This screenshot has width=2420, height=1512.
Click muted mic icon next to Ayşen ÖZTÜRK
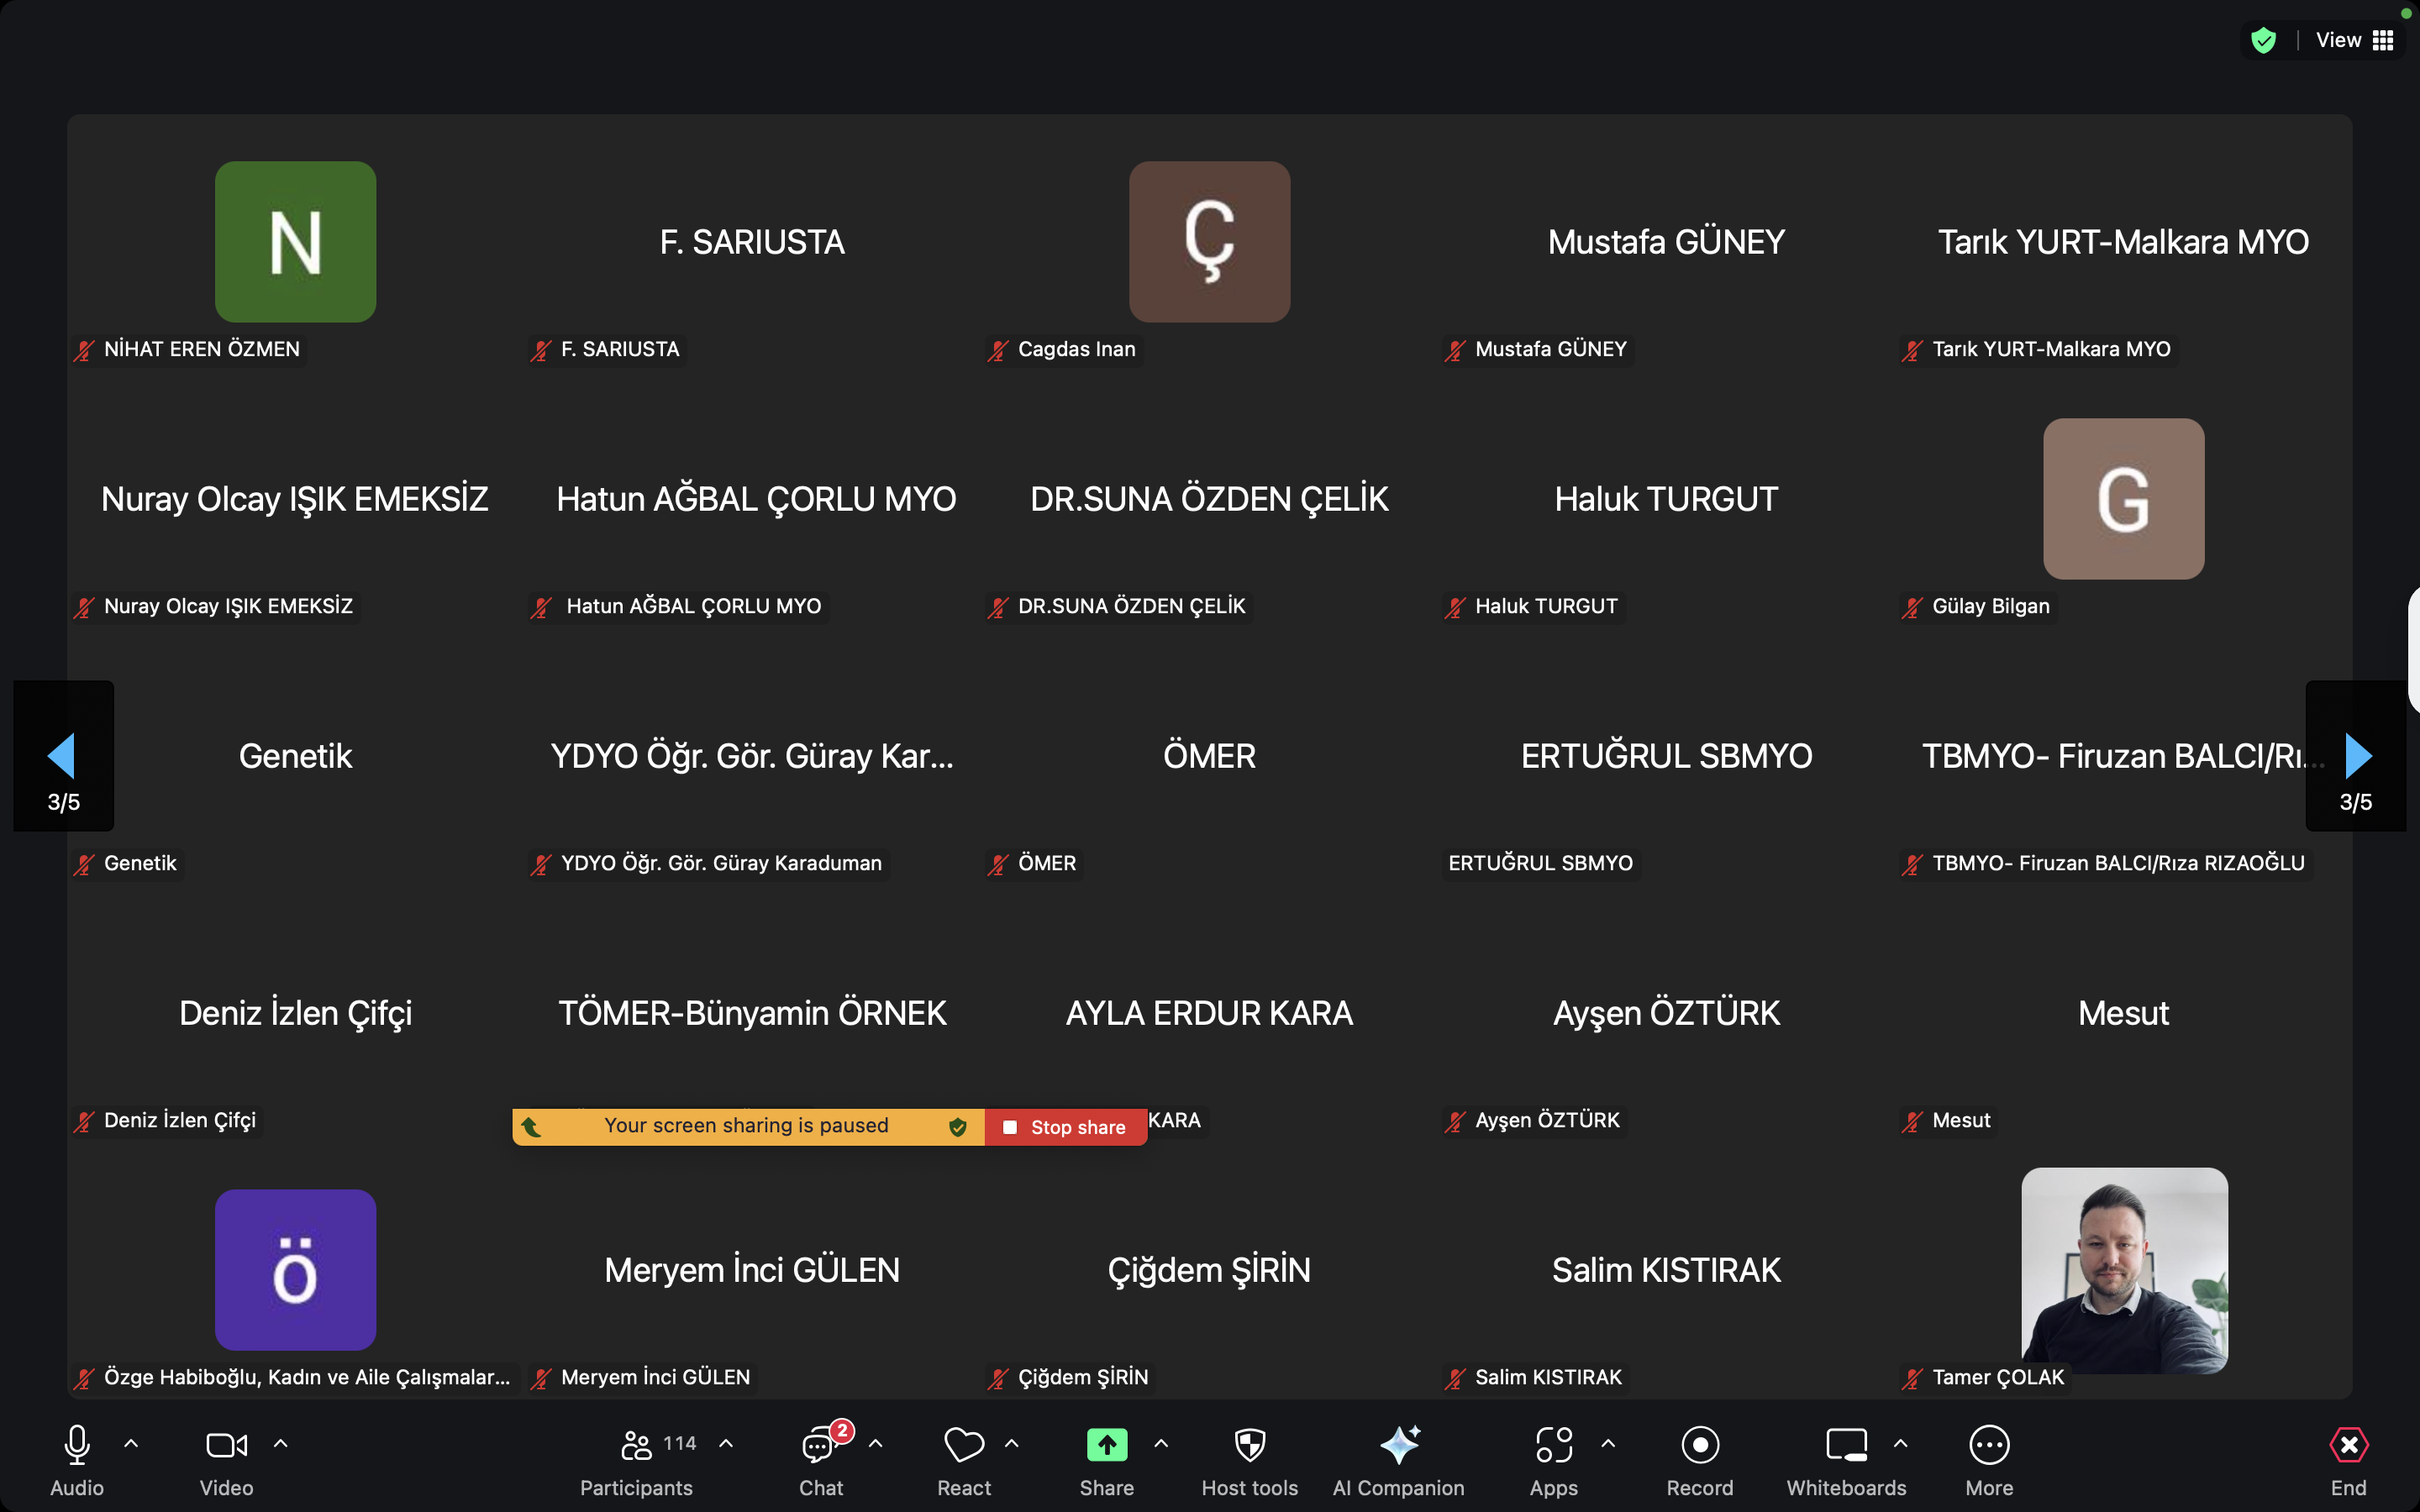click(x=1455, y=1121)
